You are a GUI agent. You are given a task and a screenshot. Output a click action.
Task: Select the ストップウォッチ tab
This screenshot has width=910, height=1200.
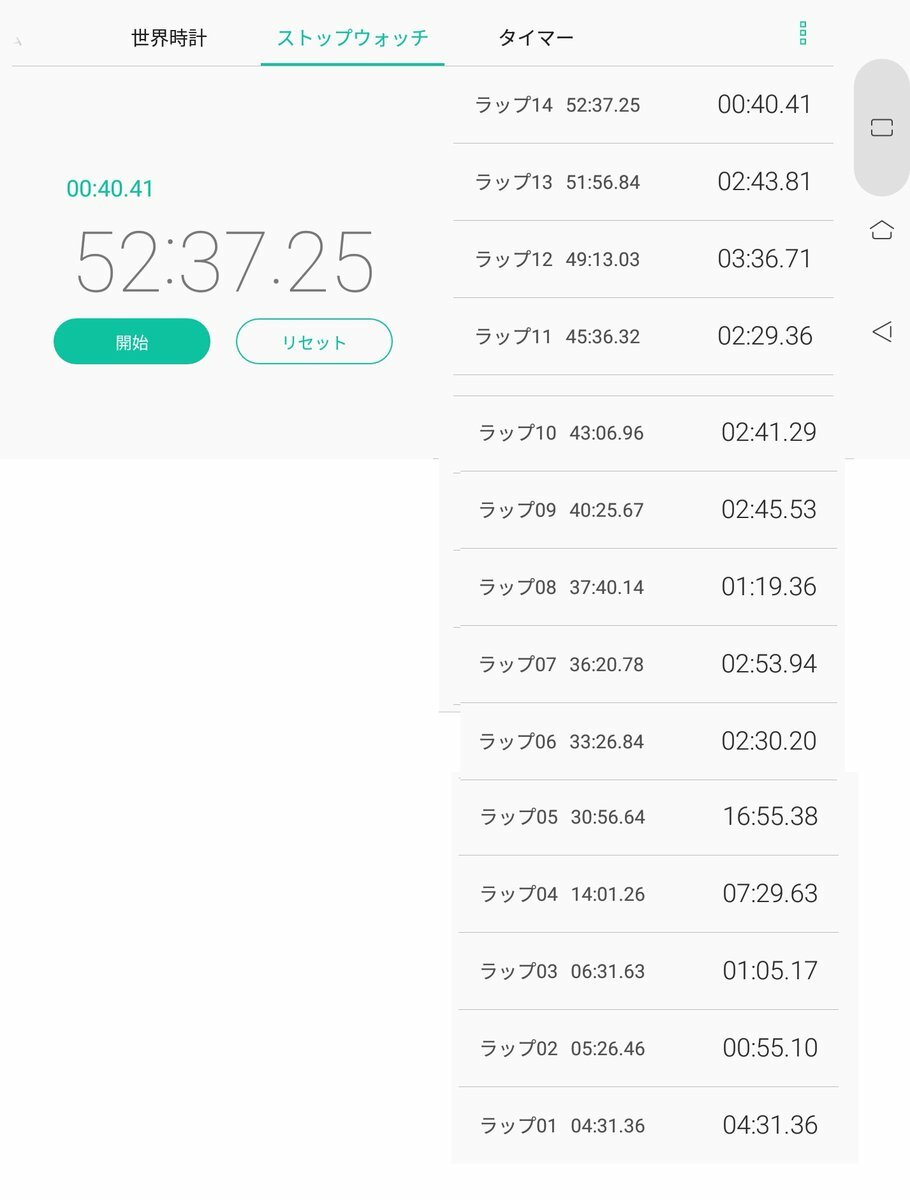click(352, 39)
